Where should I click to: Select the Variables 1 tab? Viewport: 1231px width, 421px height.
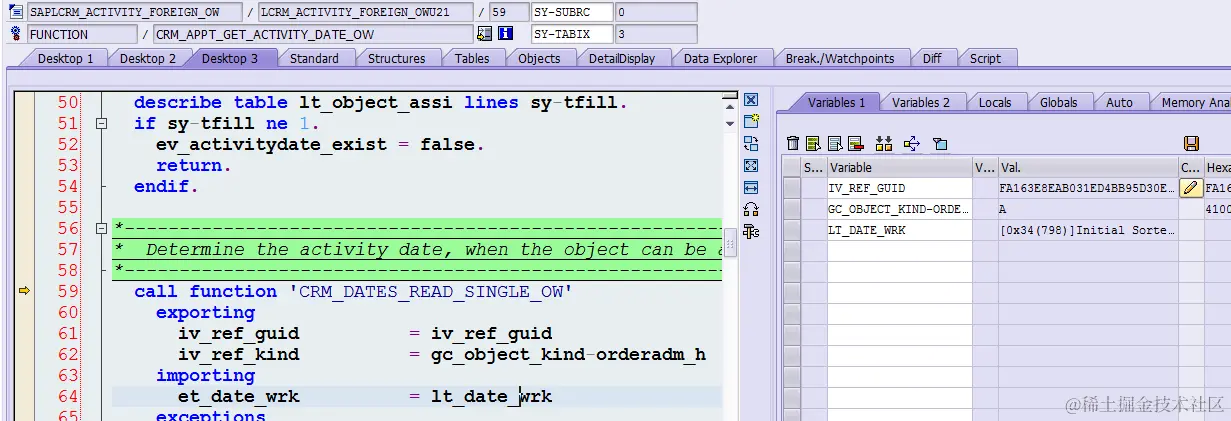[836, 102]
